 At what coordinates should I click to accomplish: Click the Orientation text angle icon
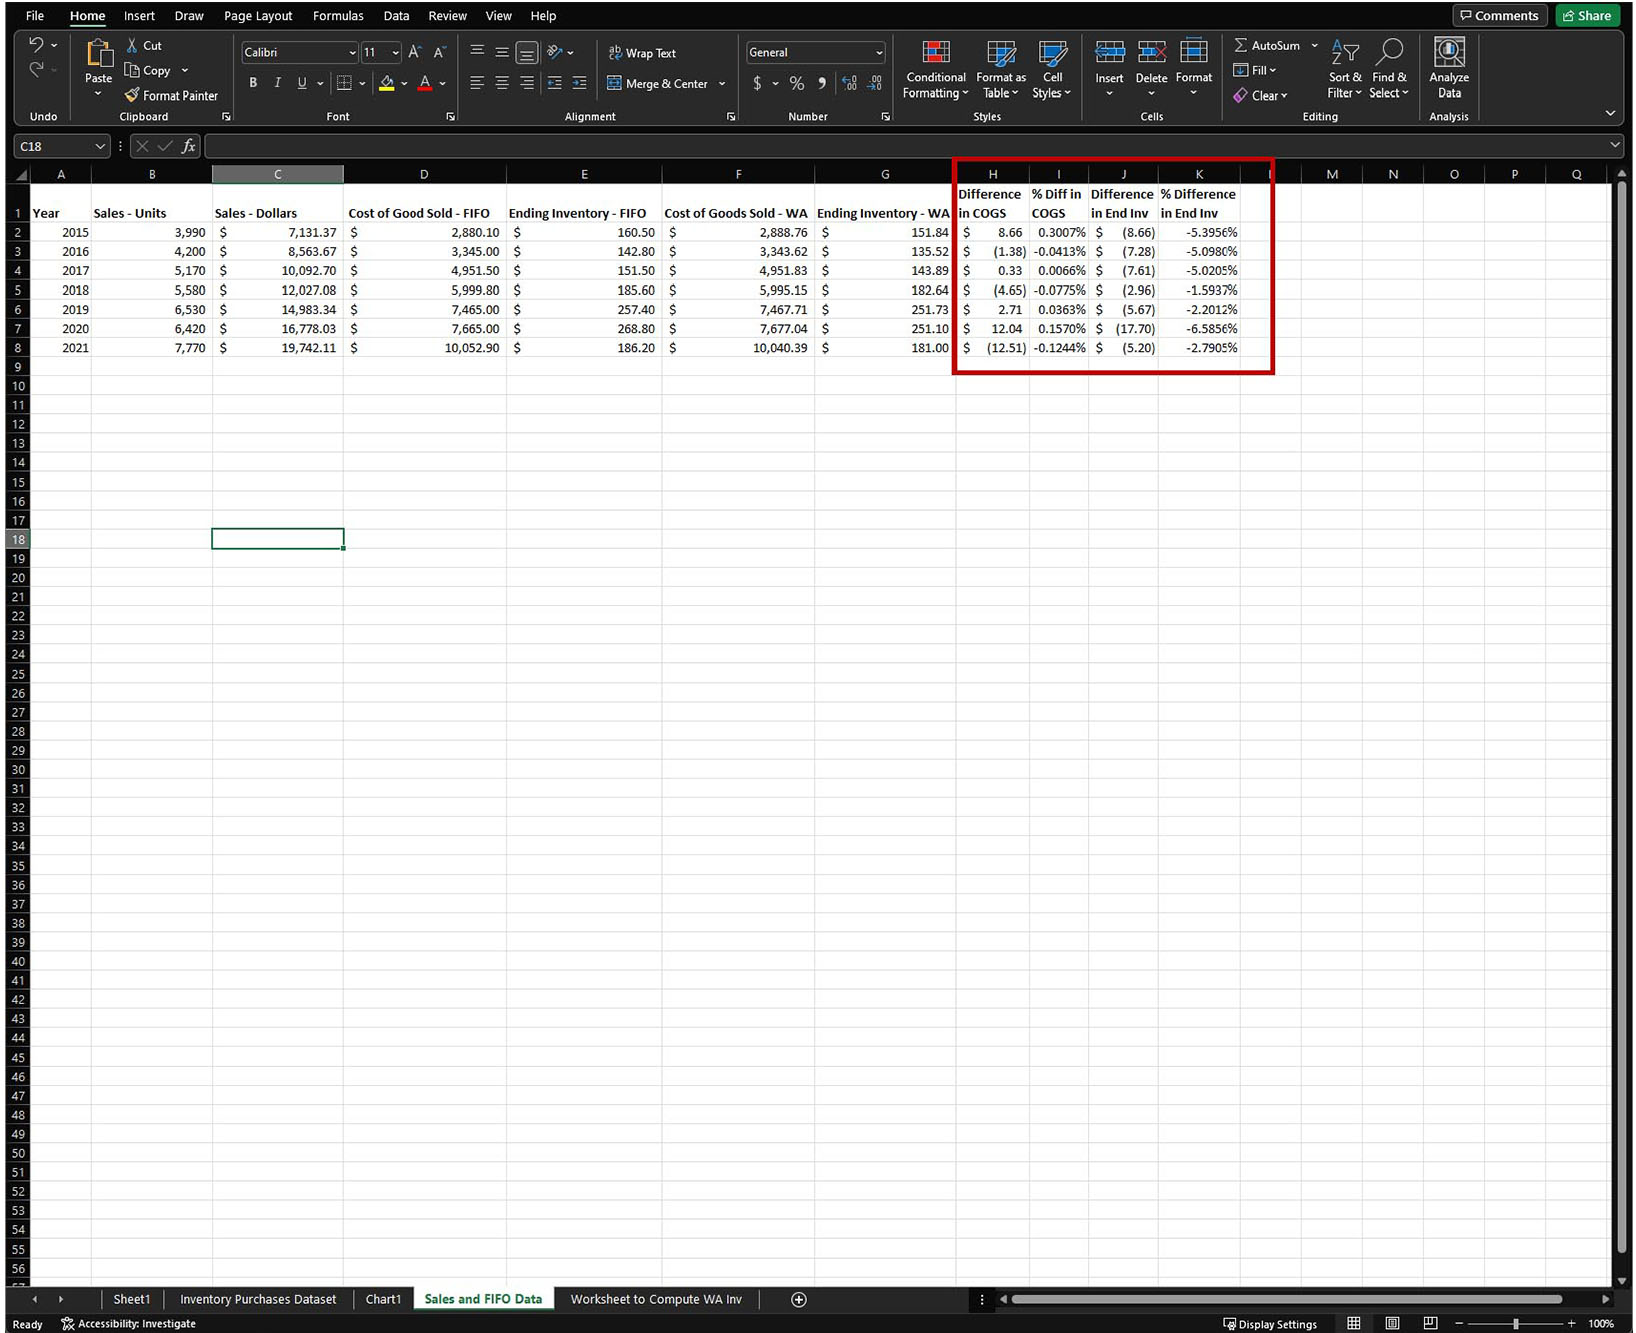(554, 52)
